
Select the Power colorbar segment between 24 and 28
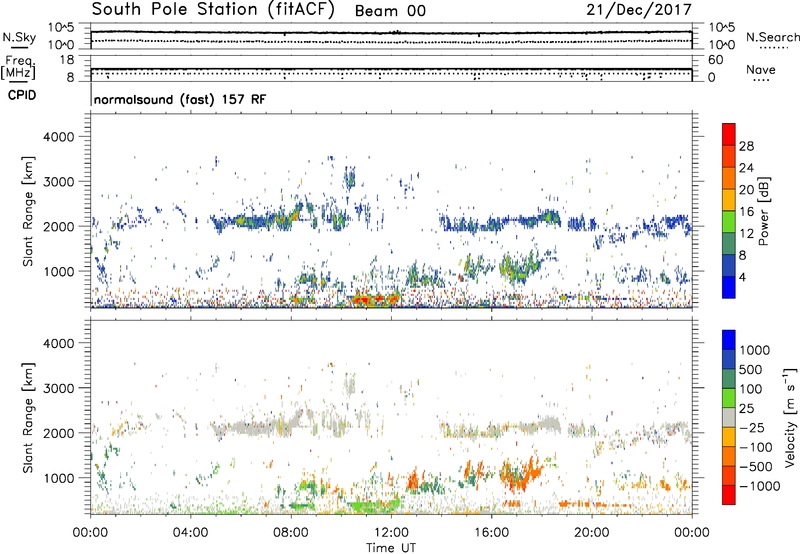(x=729, y=157)
